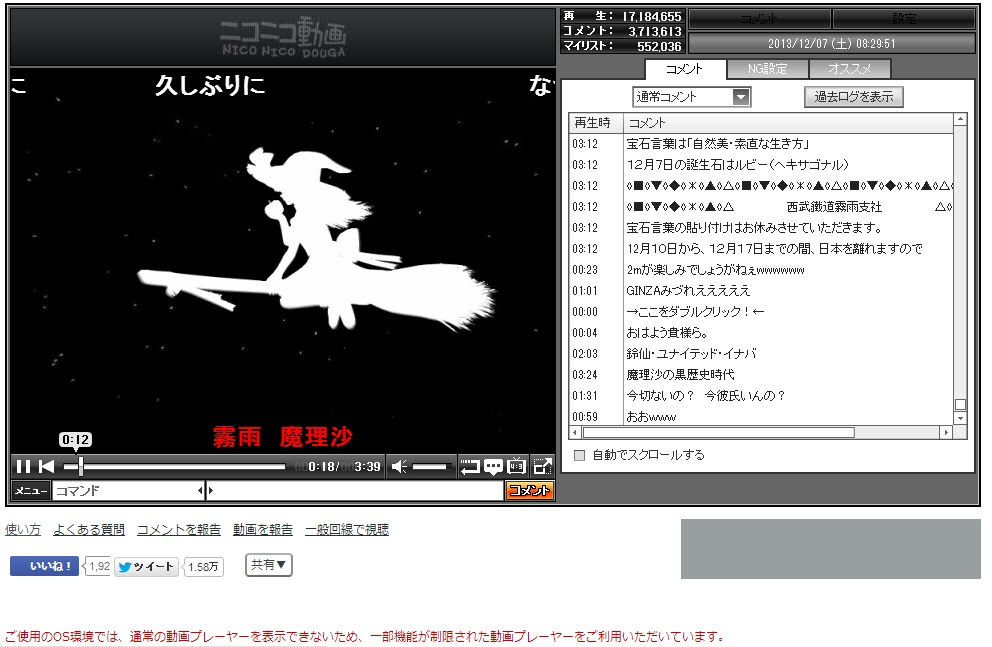Open the コメントを報告 link
Image resolution: width=992 pixels, height=647 pixels.
pyautogui.click(x=178, y=529)
